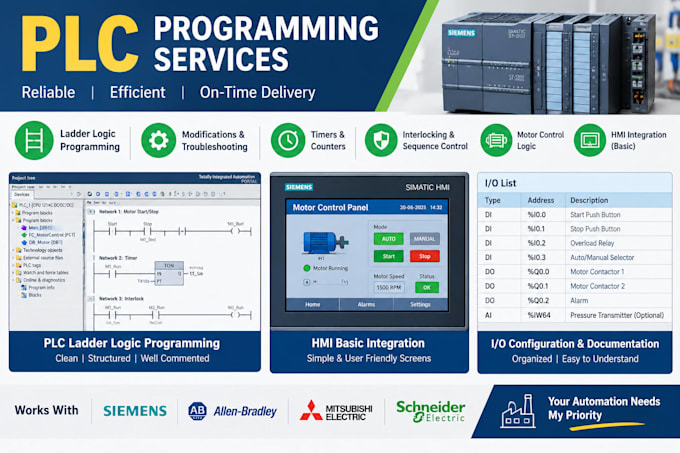Click the Pressure Transmitter (Optional) description

[617, 315]
